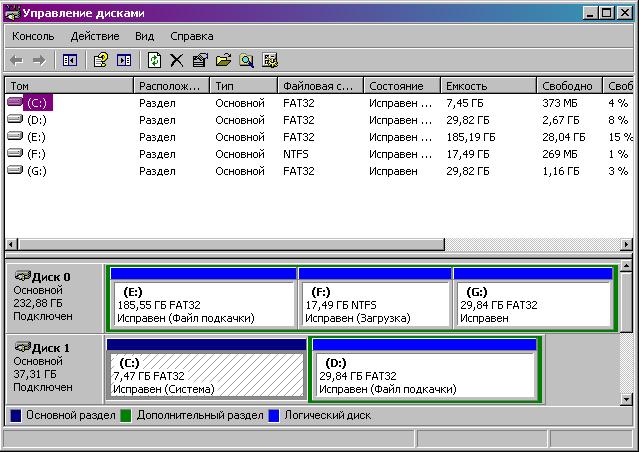This screenshot has height=452, width=639.
Task: Click the disk pane scroll up arrow
Action: (x=626, y=267)
